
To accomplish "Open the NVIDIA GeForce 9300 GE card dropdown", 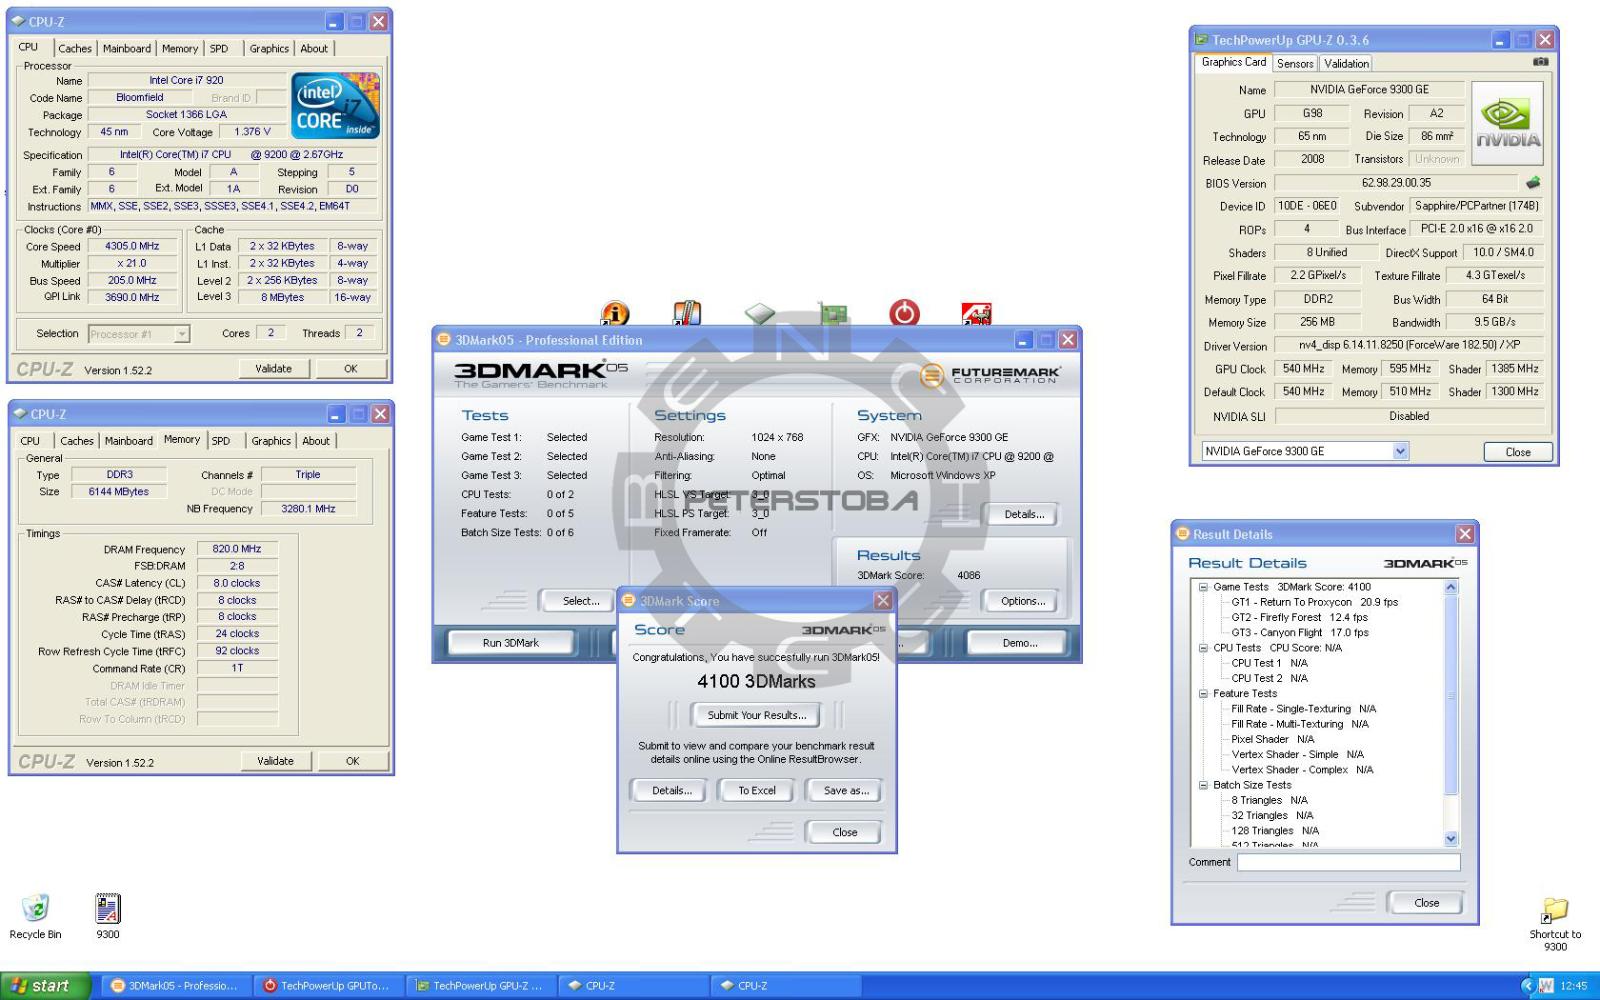I will click(1401, 451).
